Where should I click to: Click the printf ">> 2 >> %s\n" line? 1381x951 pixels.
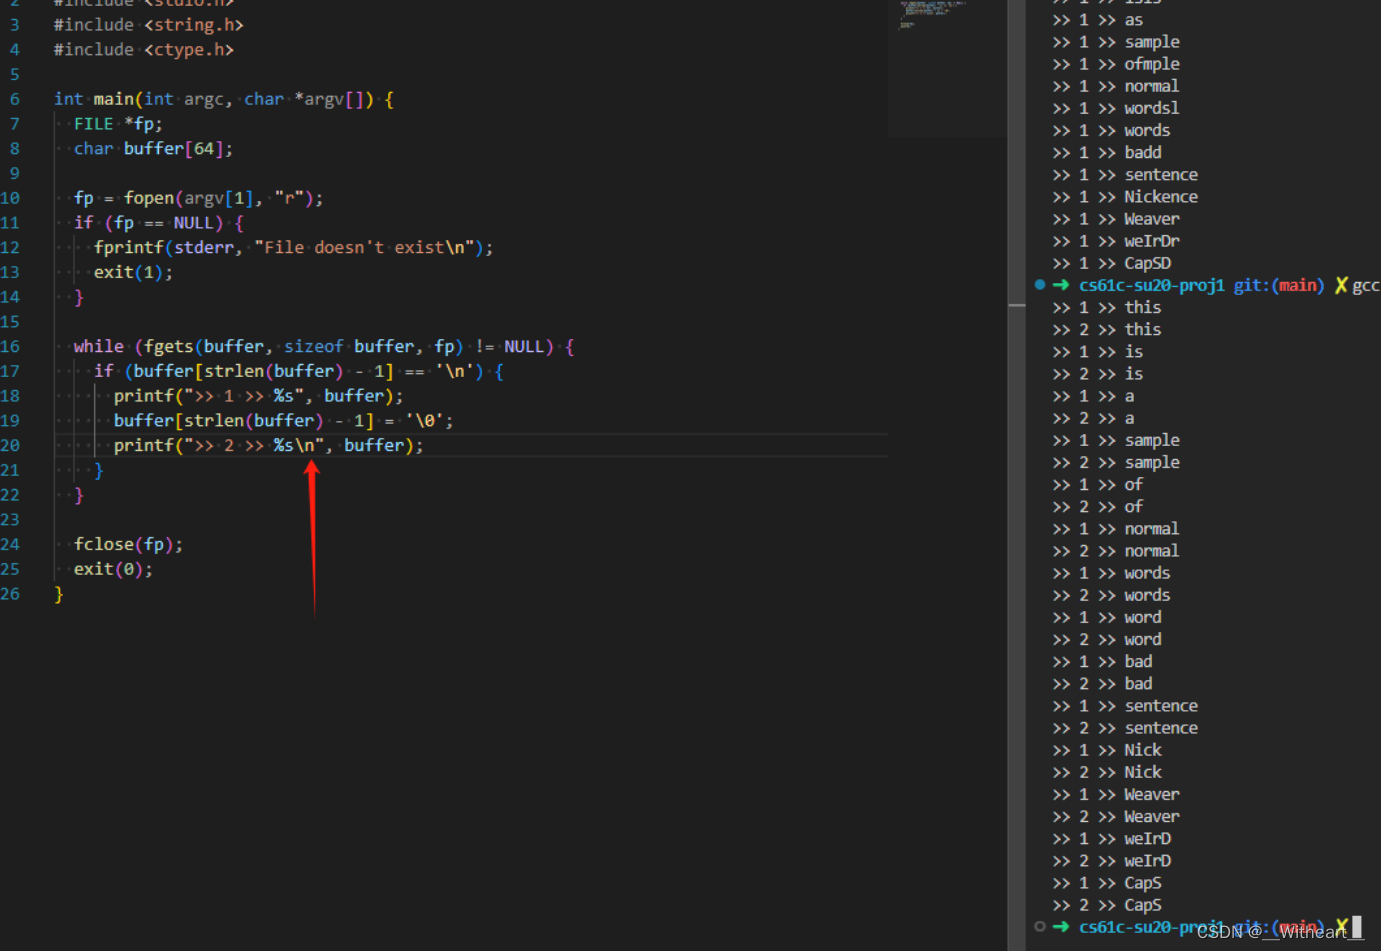click(x=268, y=446)
